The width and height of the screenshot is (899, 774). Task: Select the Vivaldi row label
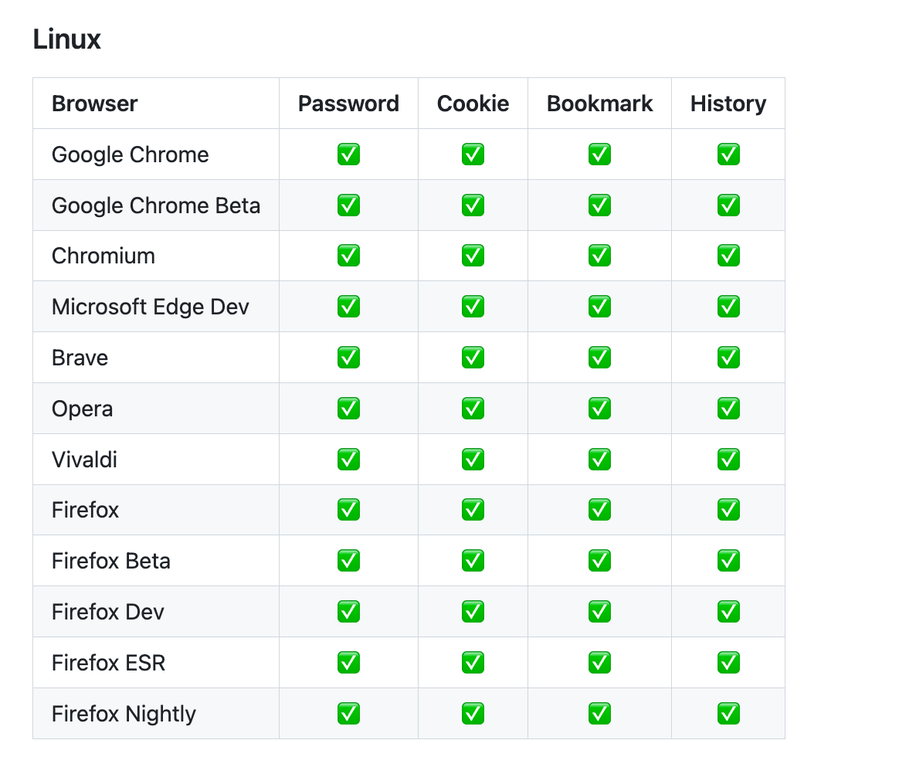pyautogui.click(x=84, y=460)
